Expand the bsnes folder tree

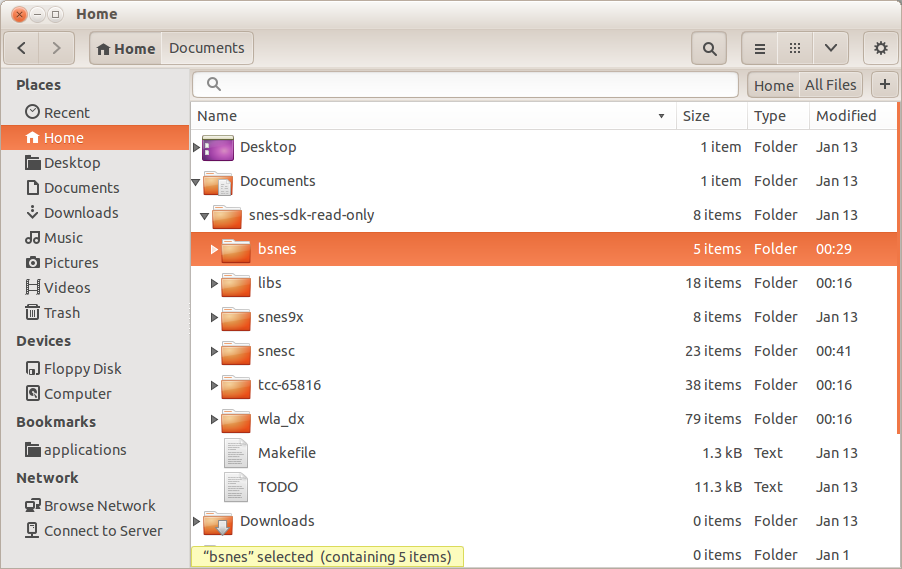pos(214,249)
